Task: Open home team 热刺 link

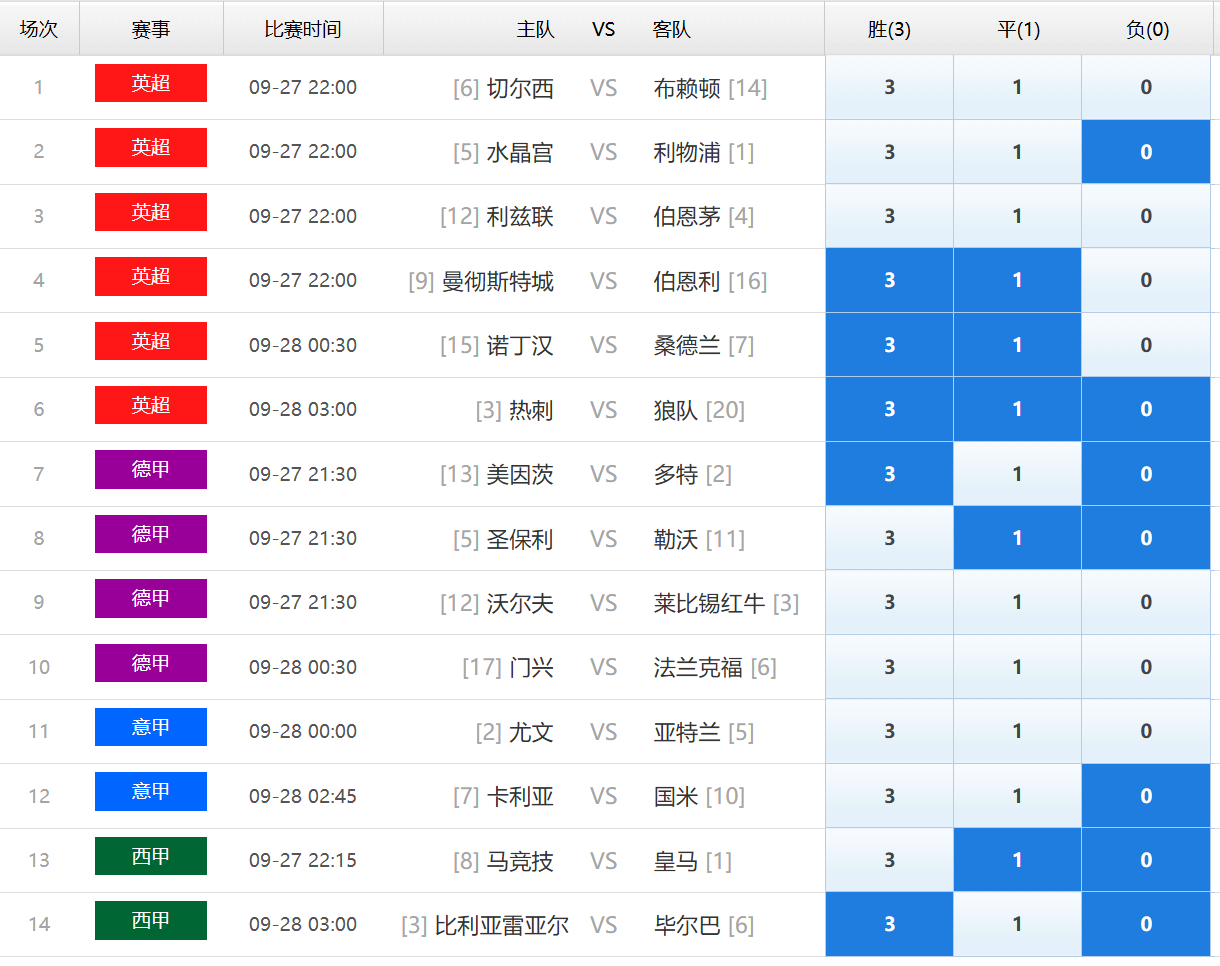Action: point(531,410)
